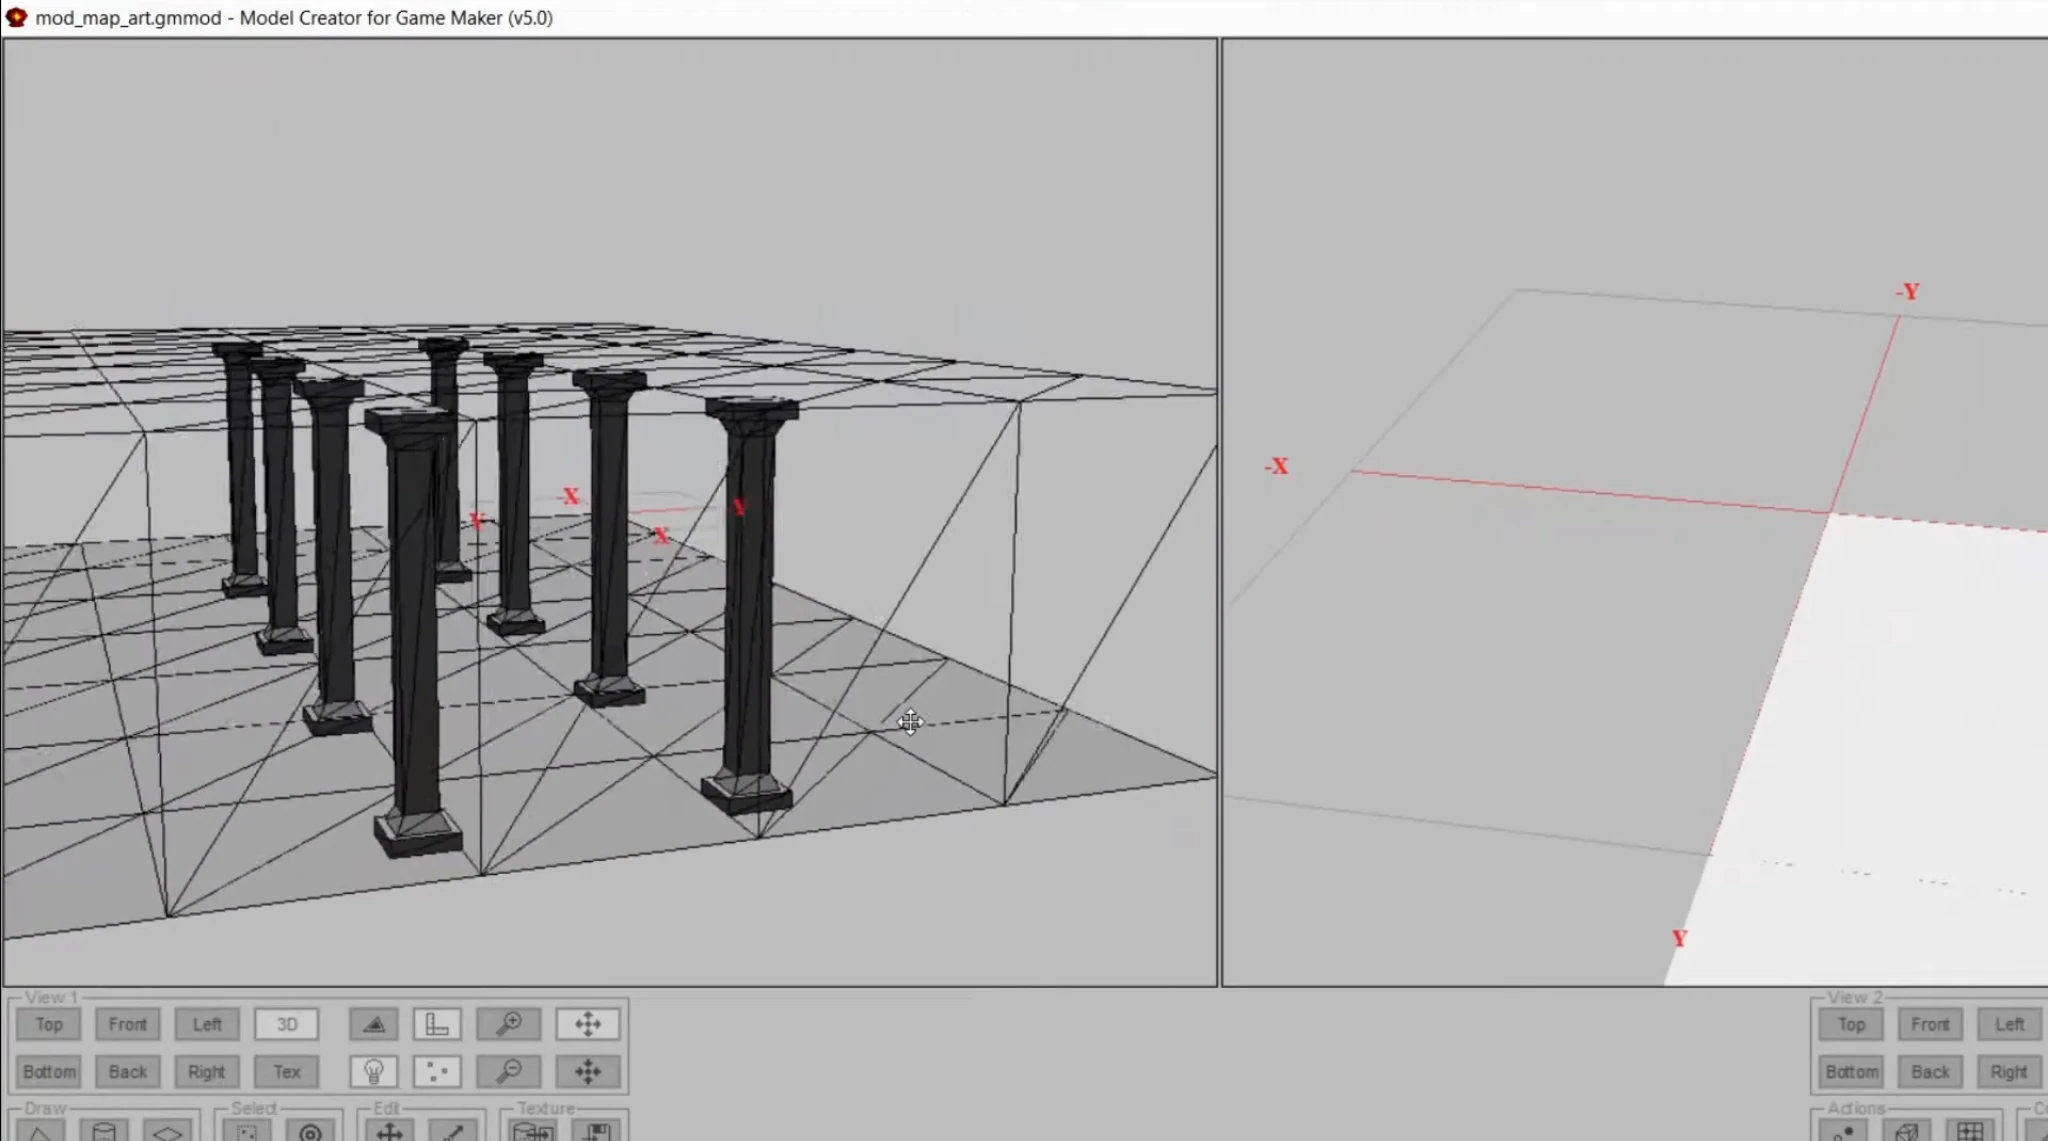Image resolution: width=2048 pixels, height=1141 pixels.
Task: Click the Select group circular target icon
Action: point(310,1131)
